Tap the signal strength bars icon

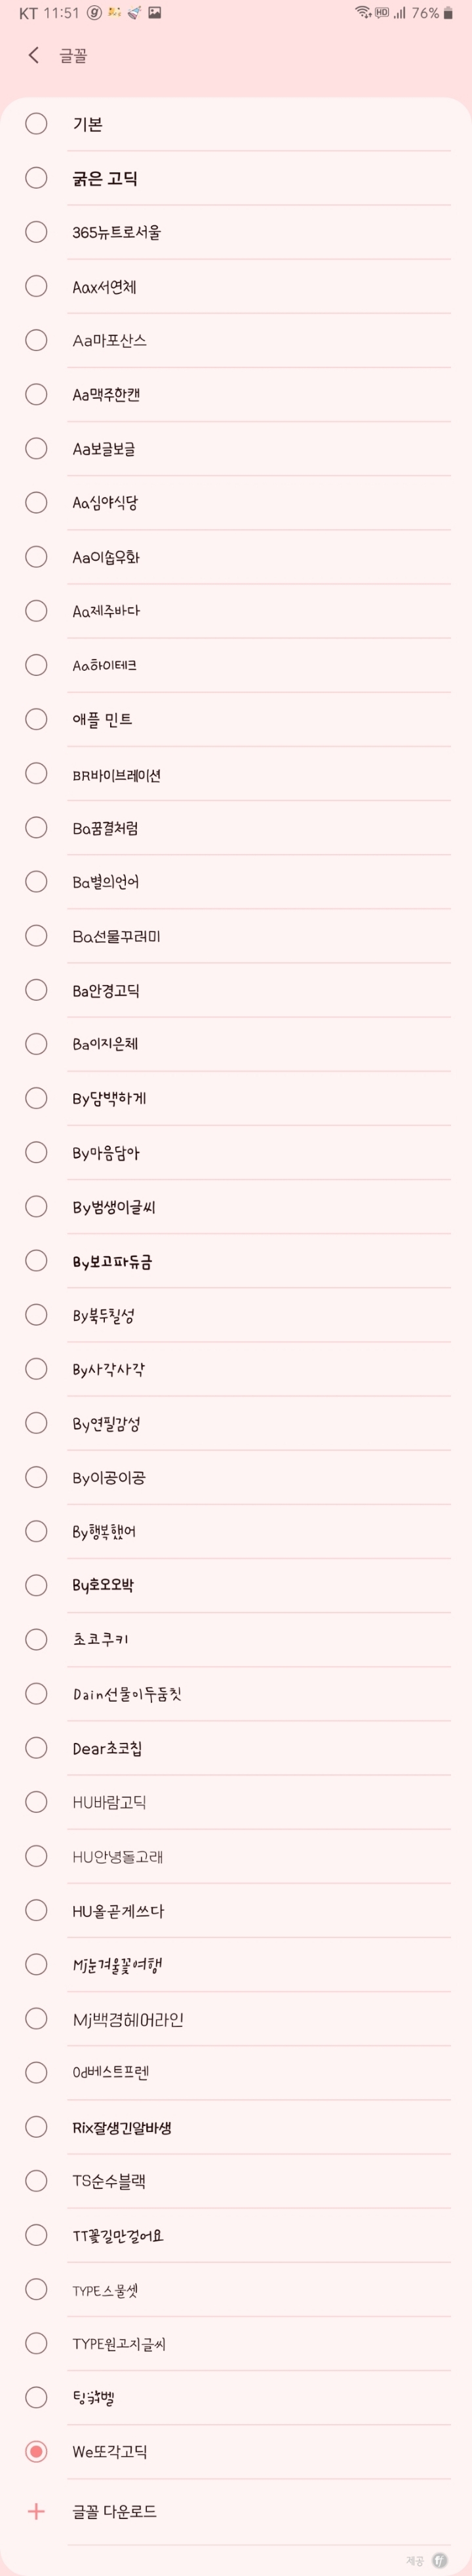400,13
